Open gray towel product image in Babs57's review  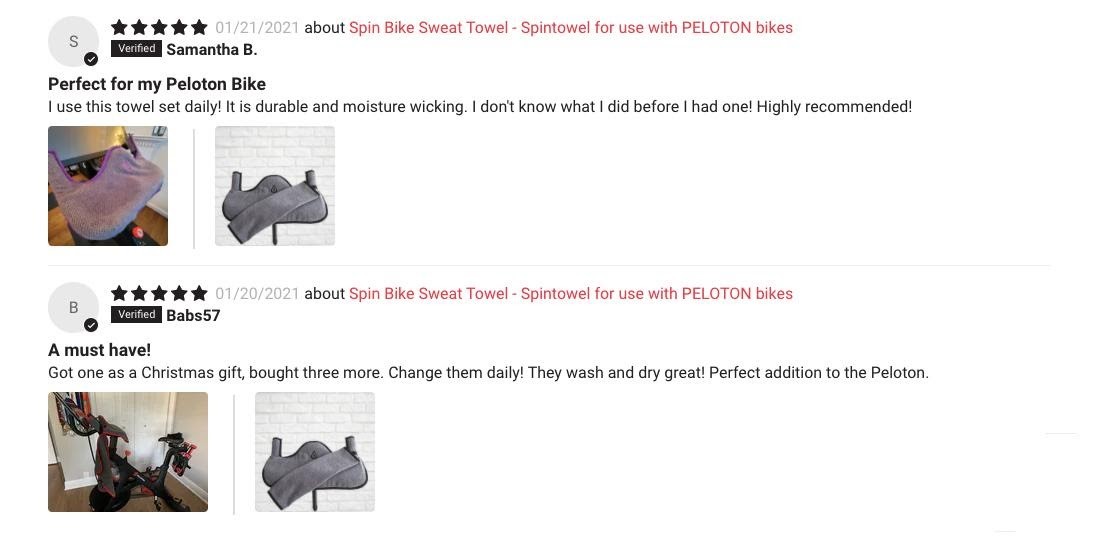(315, 452)
